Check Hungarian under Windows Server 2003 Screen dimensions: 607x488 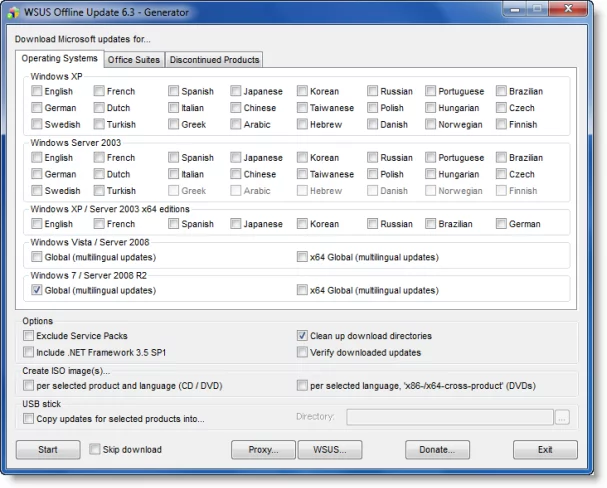click(430, 174)
